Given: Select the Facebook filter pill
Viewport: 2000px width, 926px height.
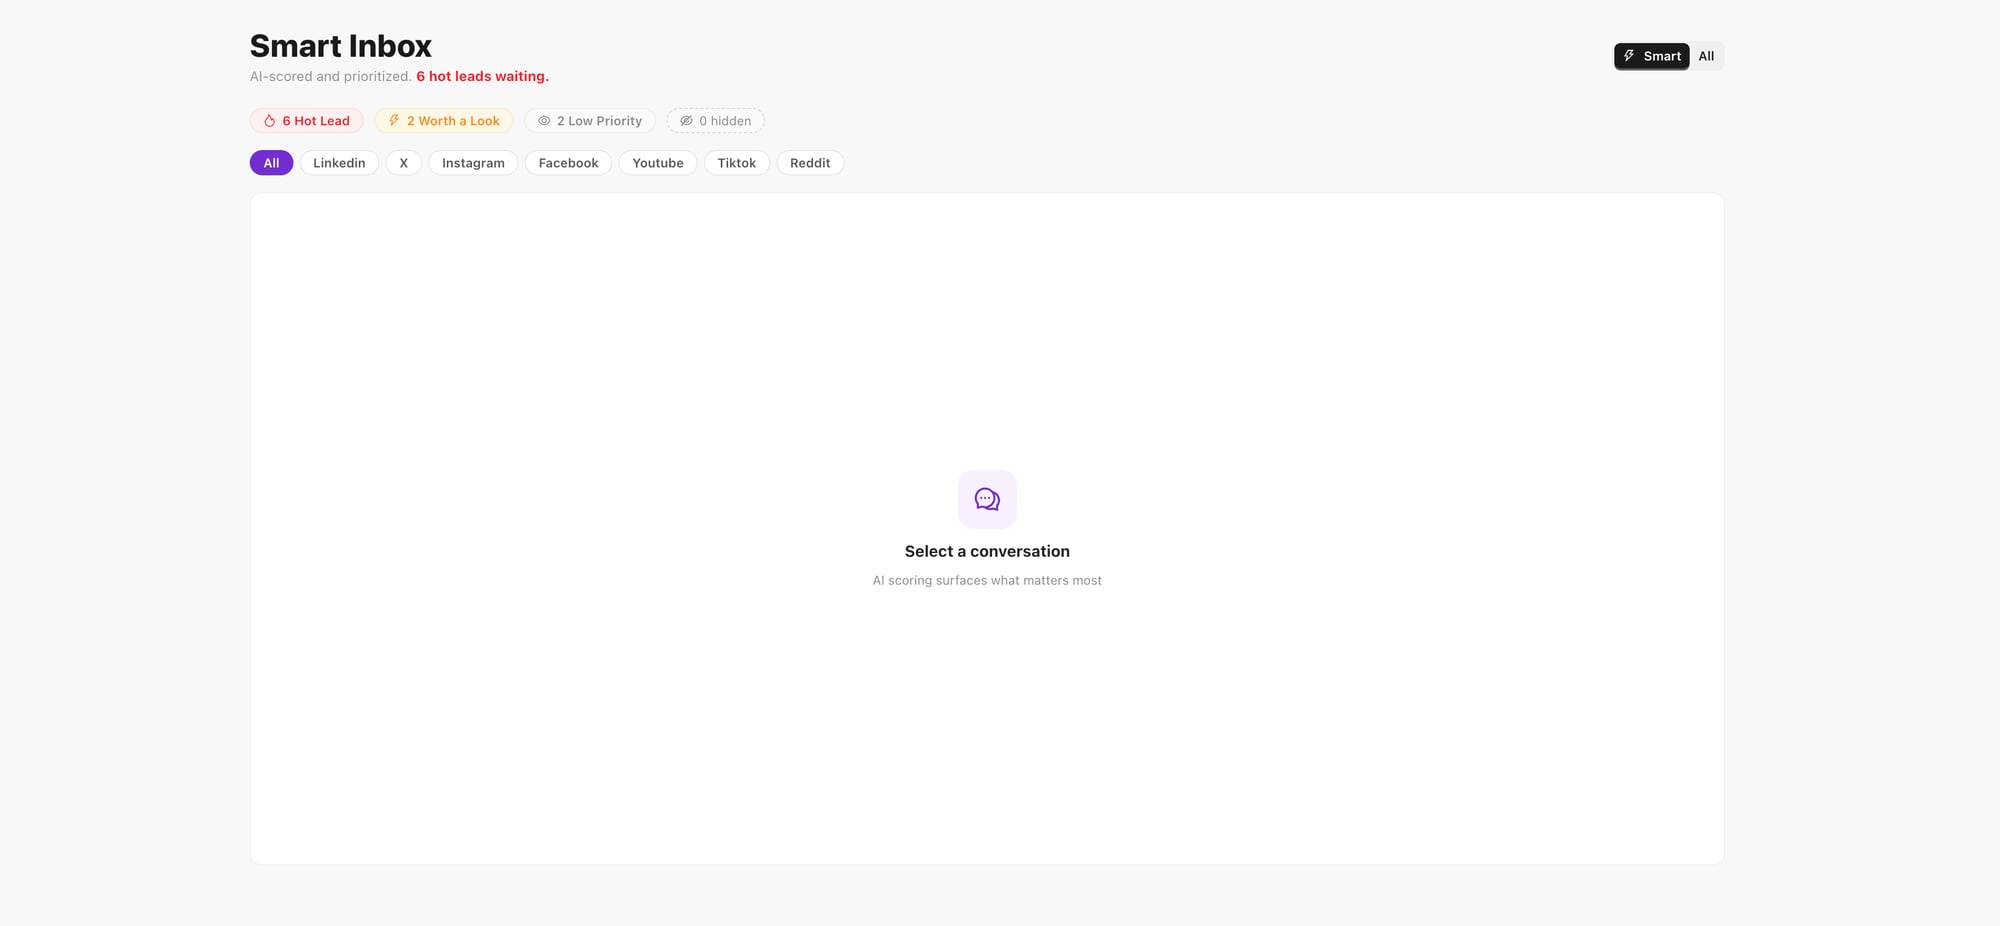Looking at the screenshot, I should coord(568,162).
